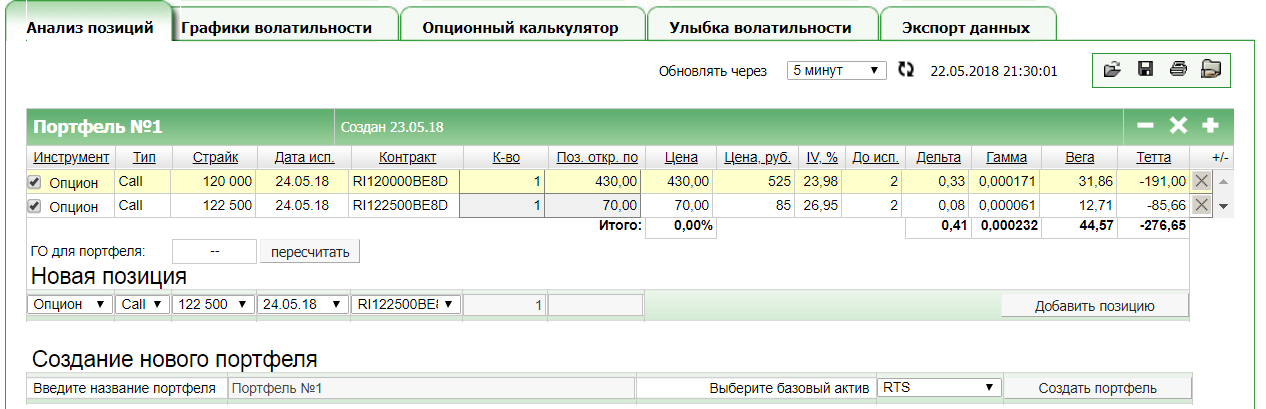
Task: Delete Портфель №1 with the white X icon
Action: click(1178, 126)
